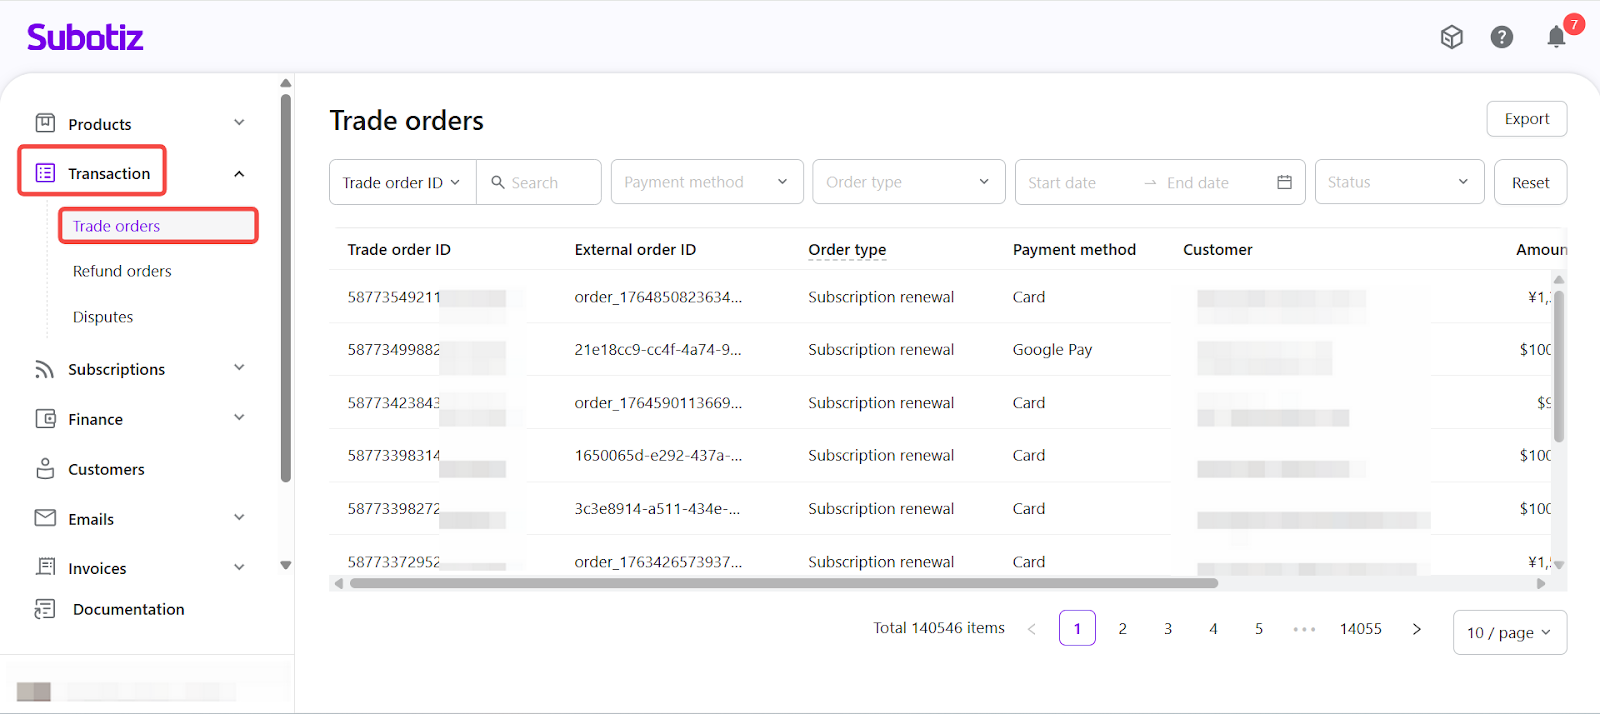Reset the filters with Reset button

tap(1530, 182)
